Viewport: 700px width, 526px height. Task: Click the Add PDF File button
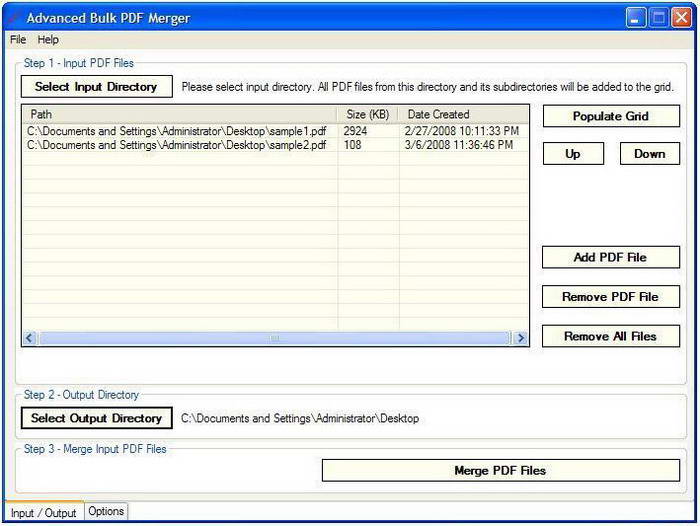coord(611,257)
